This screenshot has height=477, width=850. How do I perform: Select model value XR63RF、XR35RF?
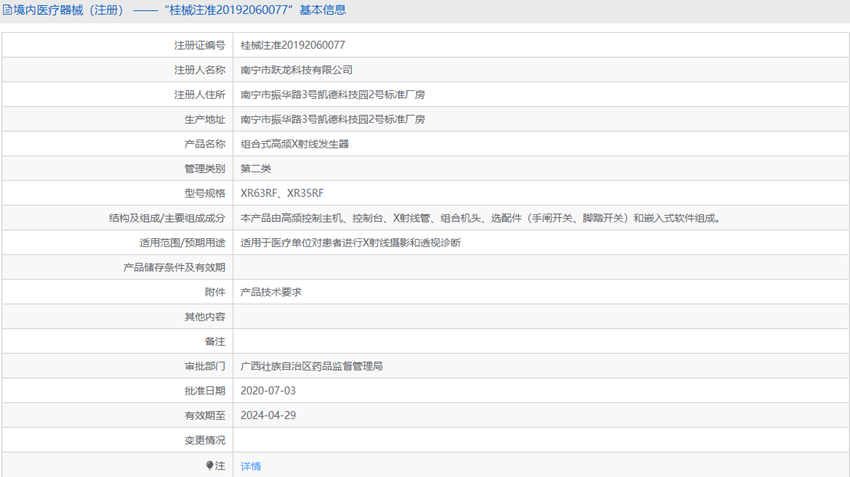coord(282,193)
